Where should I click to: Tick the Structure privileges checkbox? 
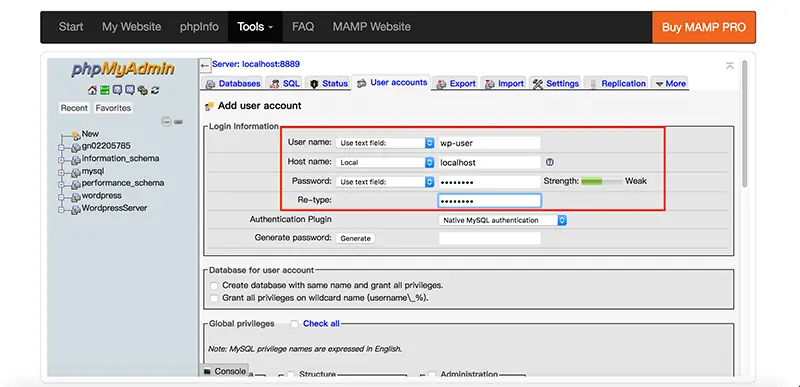[290, 374]
